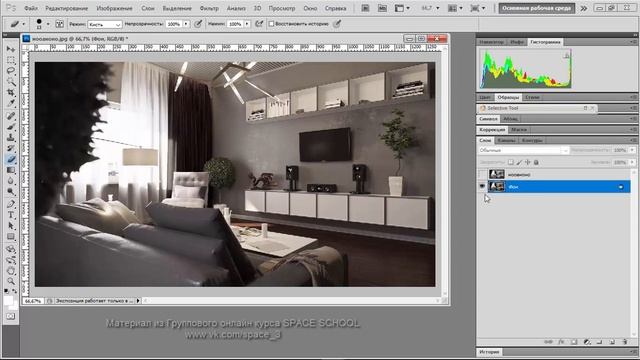Select the 3D Camera tool
The width and height of the screenshot is (640, 360).
[11, 260]
